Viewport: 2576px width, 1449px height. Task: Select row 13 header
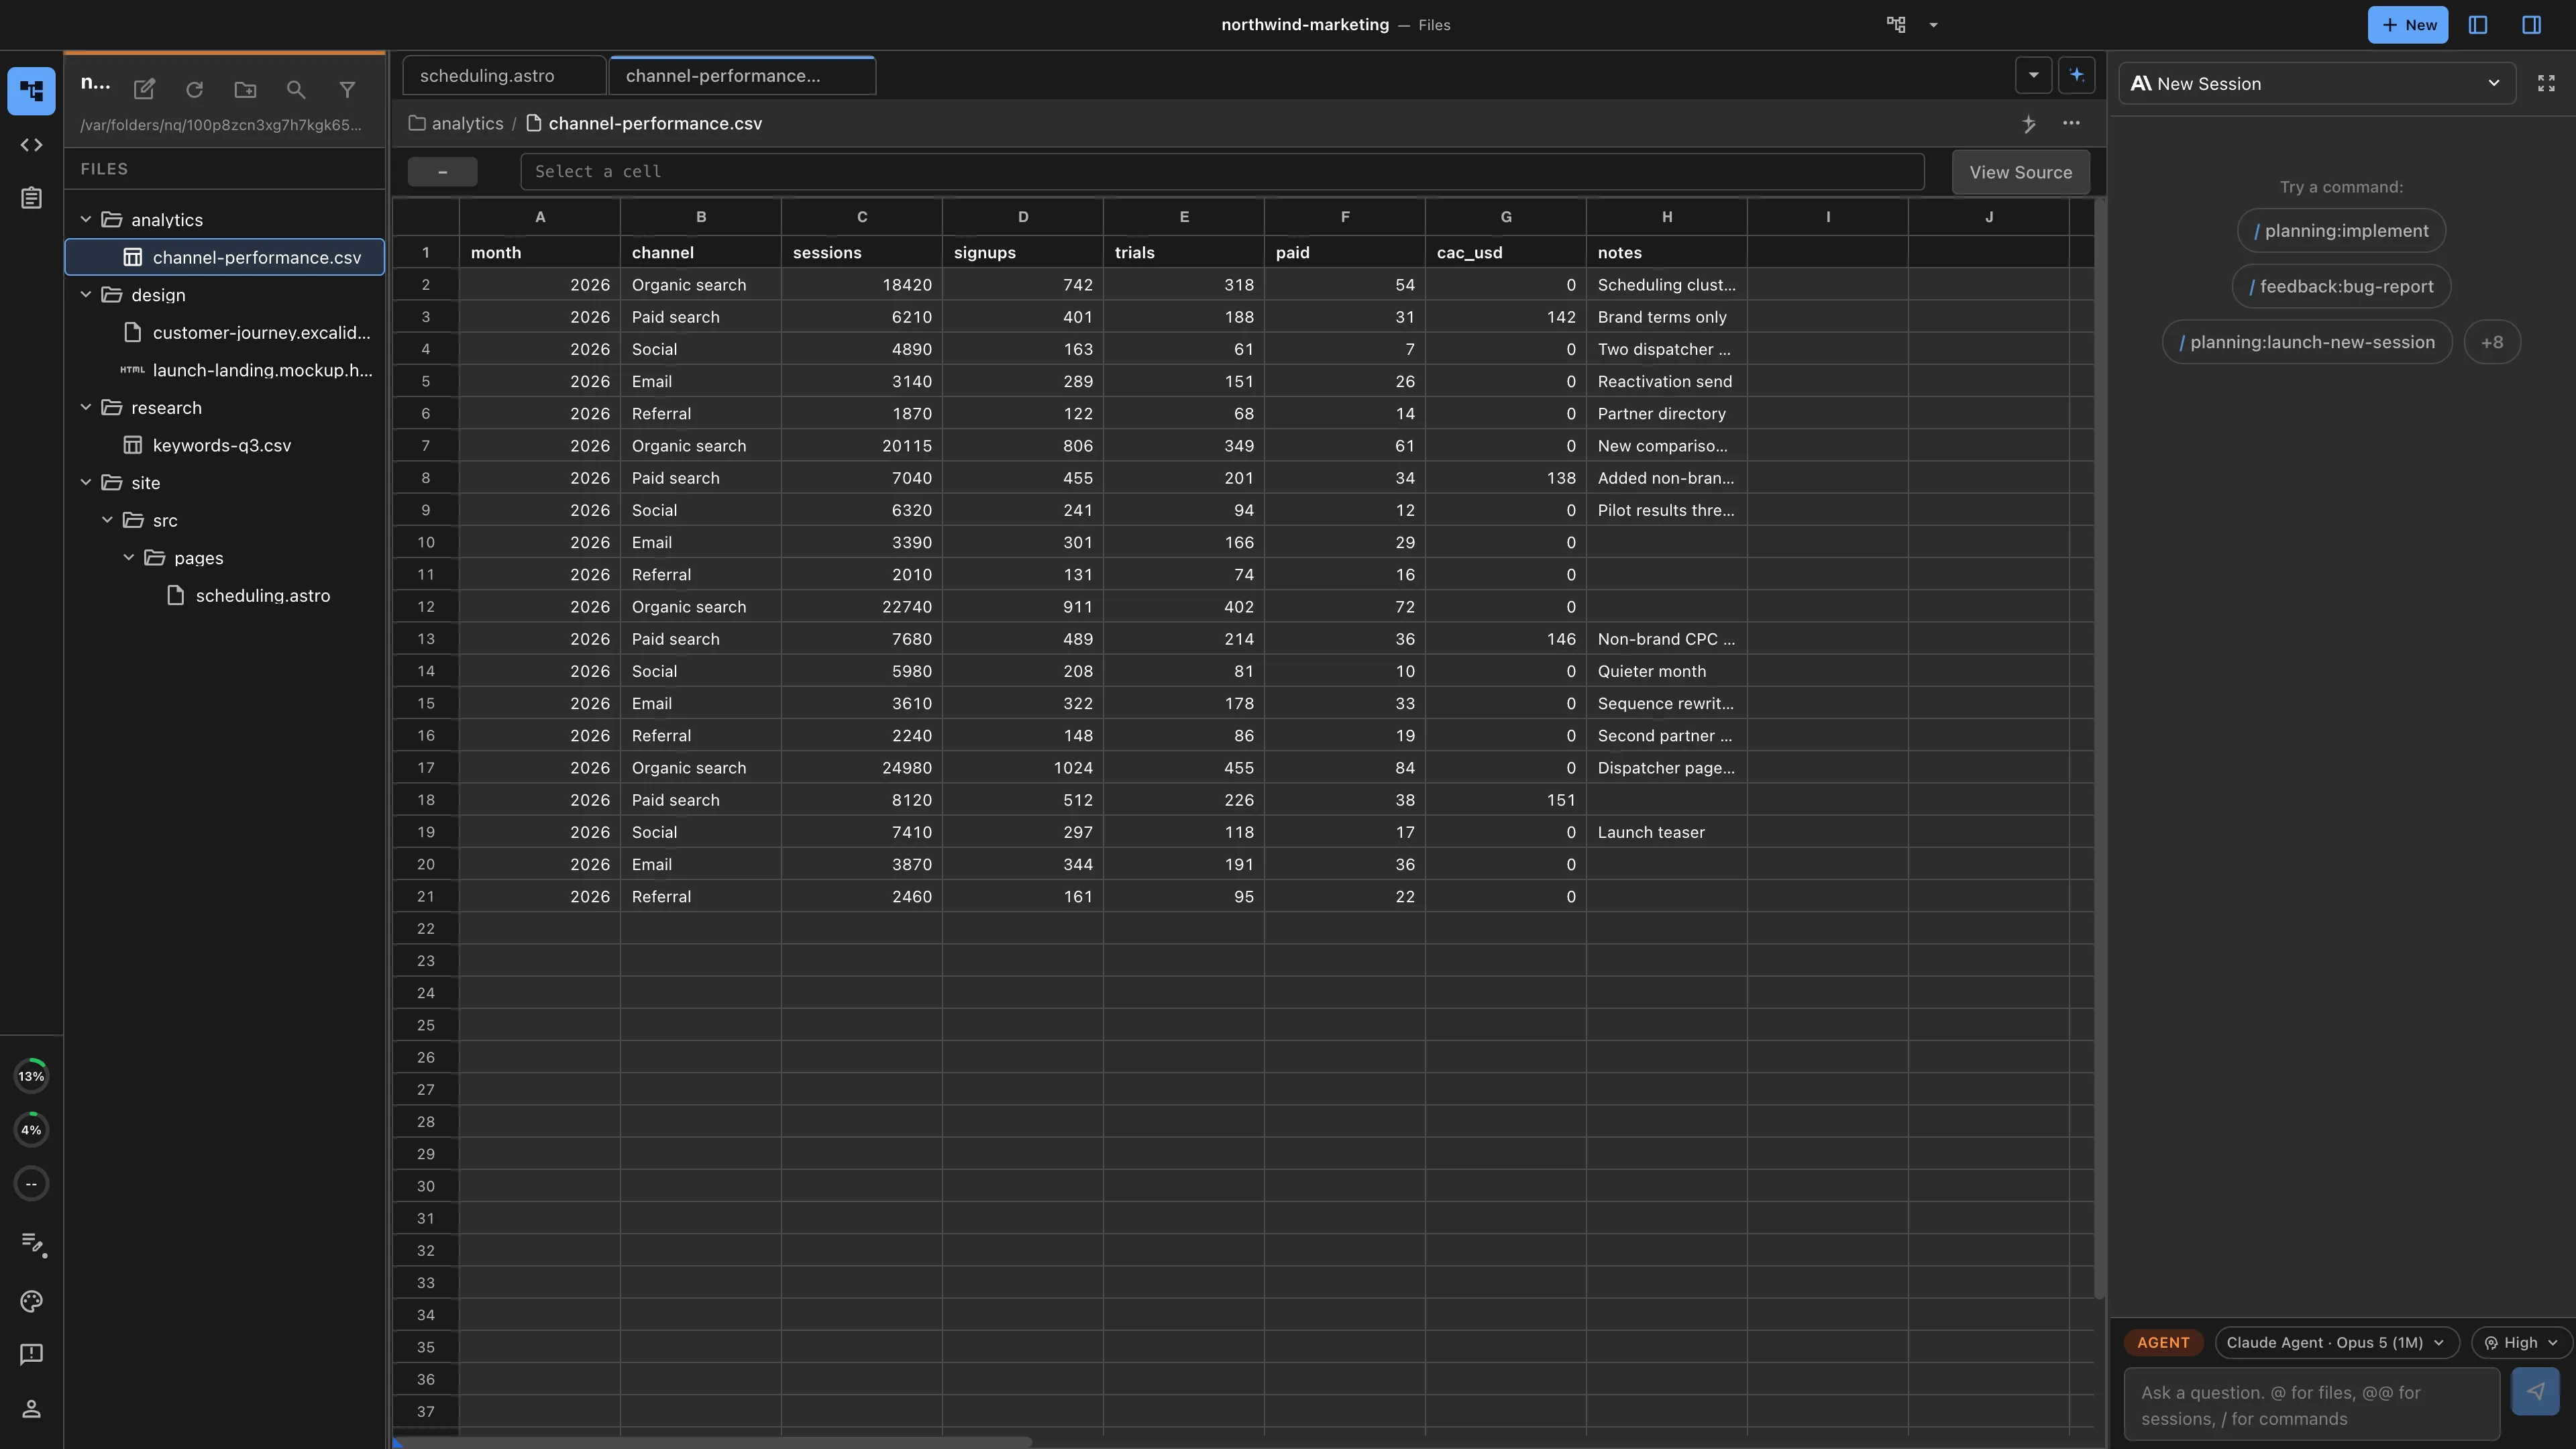[x=426, y=639]
